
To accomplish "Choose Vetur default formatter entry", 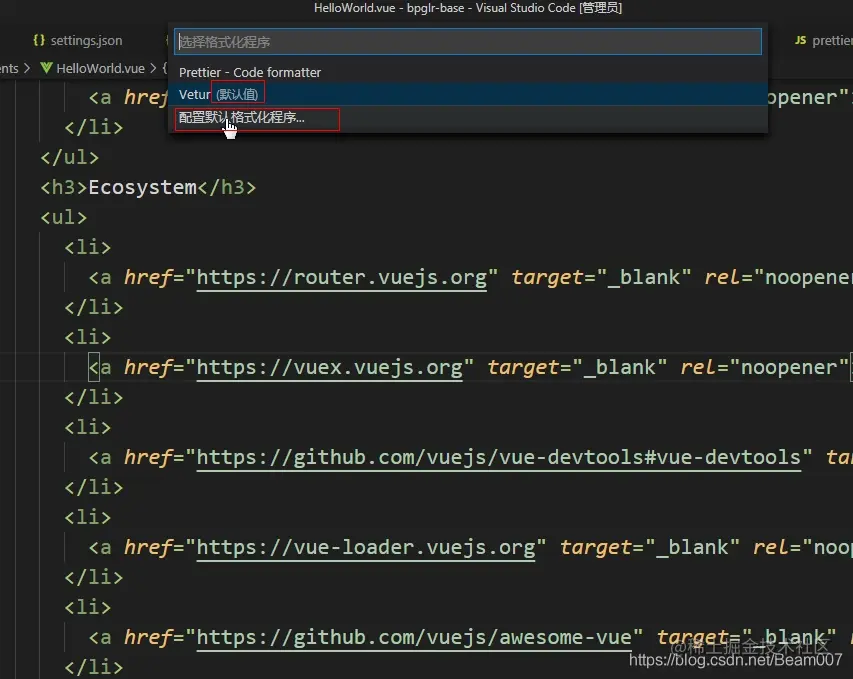I will pyautogui.click(x=468, y=94).
